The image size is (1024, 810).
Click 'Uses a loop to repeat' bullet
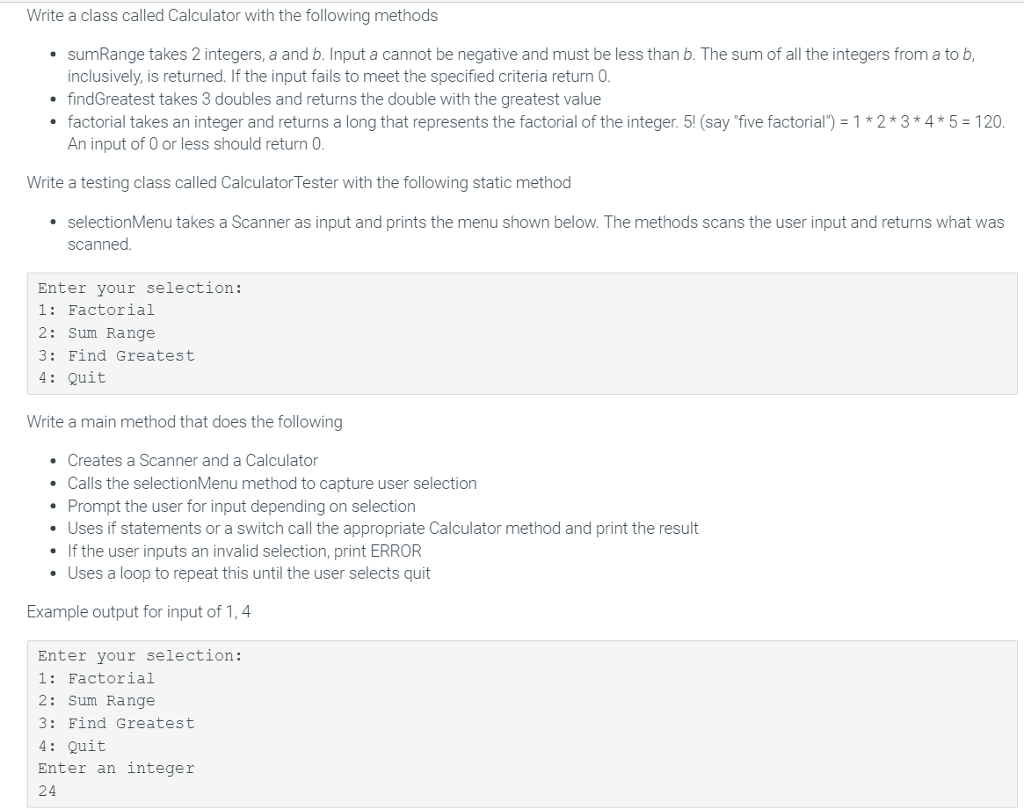click(x=249, y=573)
